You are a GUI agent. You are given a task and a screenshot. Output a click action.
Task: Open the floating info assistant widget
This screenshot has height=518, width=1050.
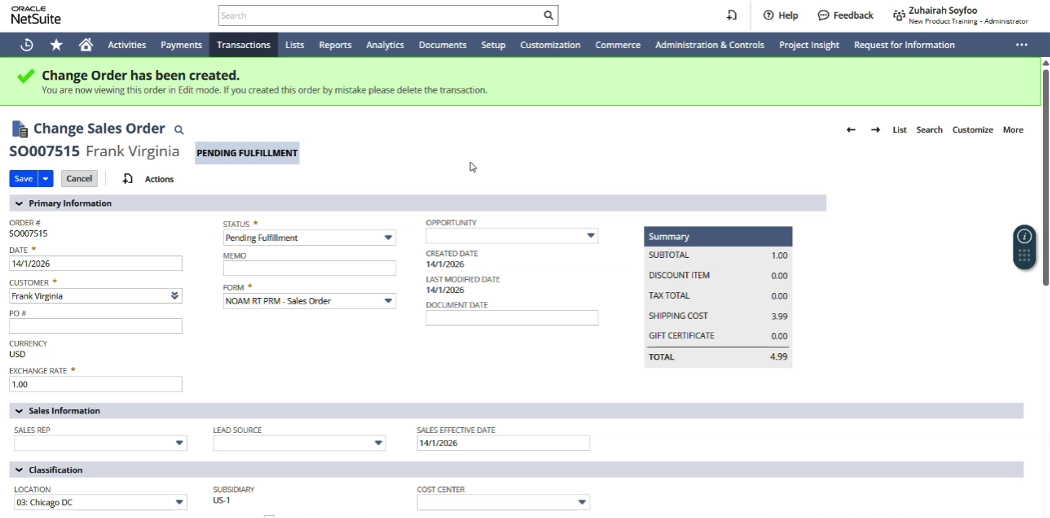tap(1024, 237)
